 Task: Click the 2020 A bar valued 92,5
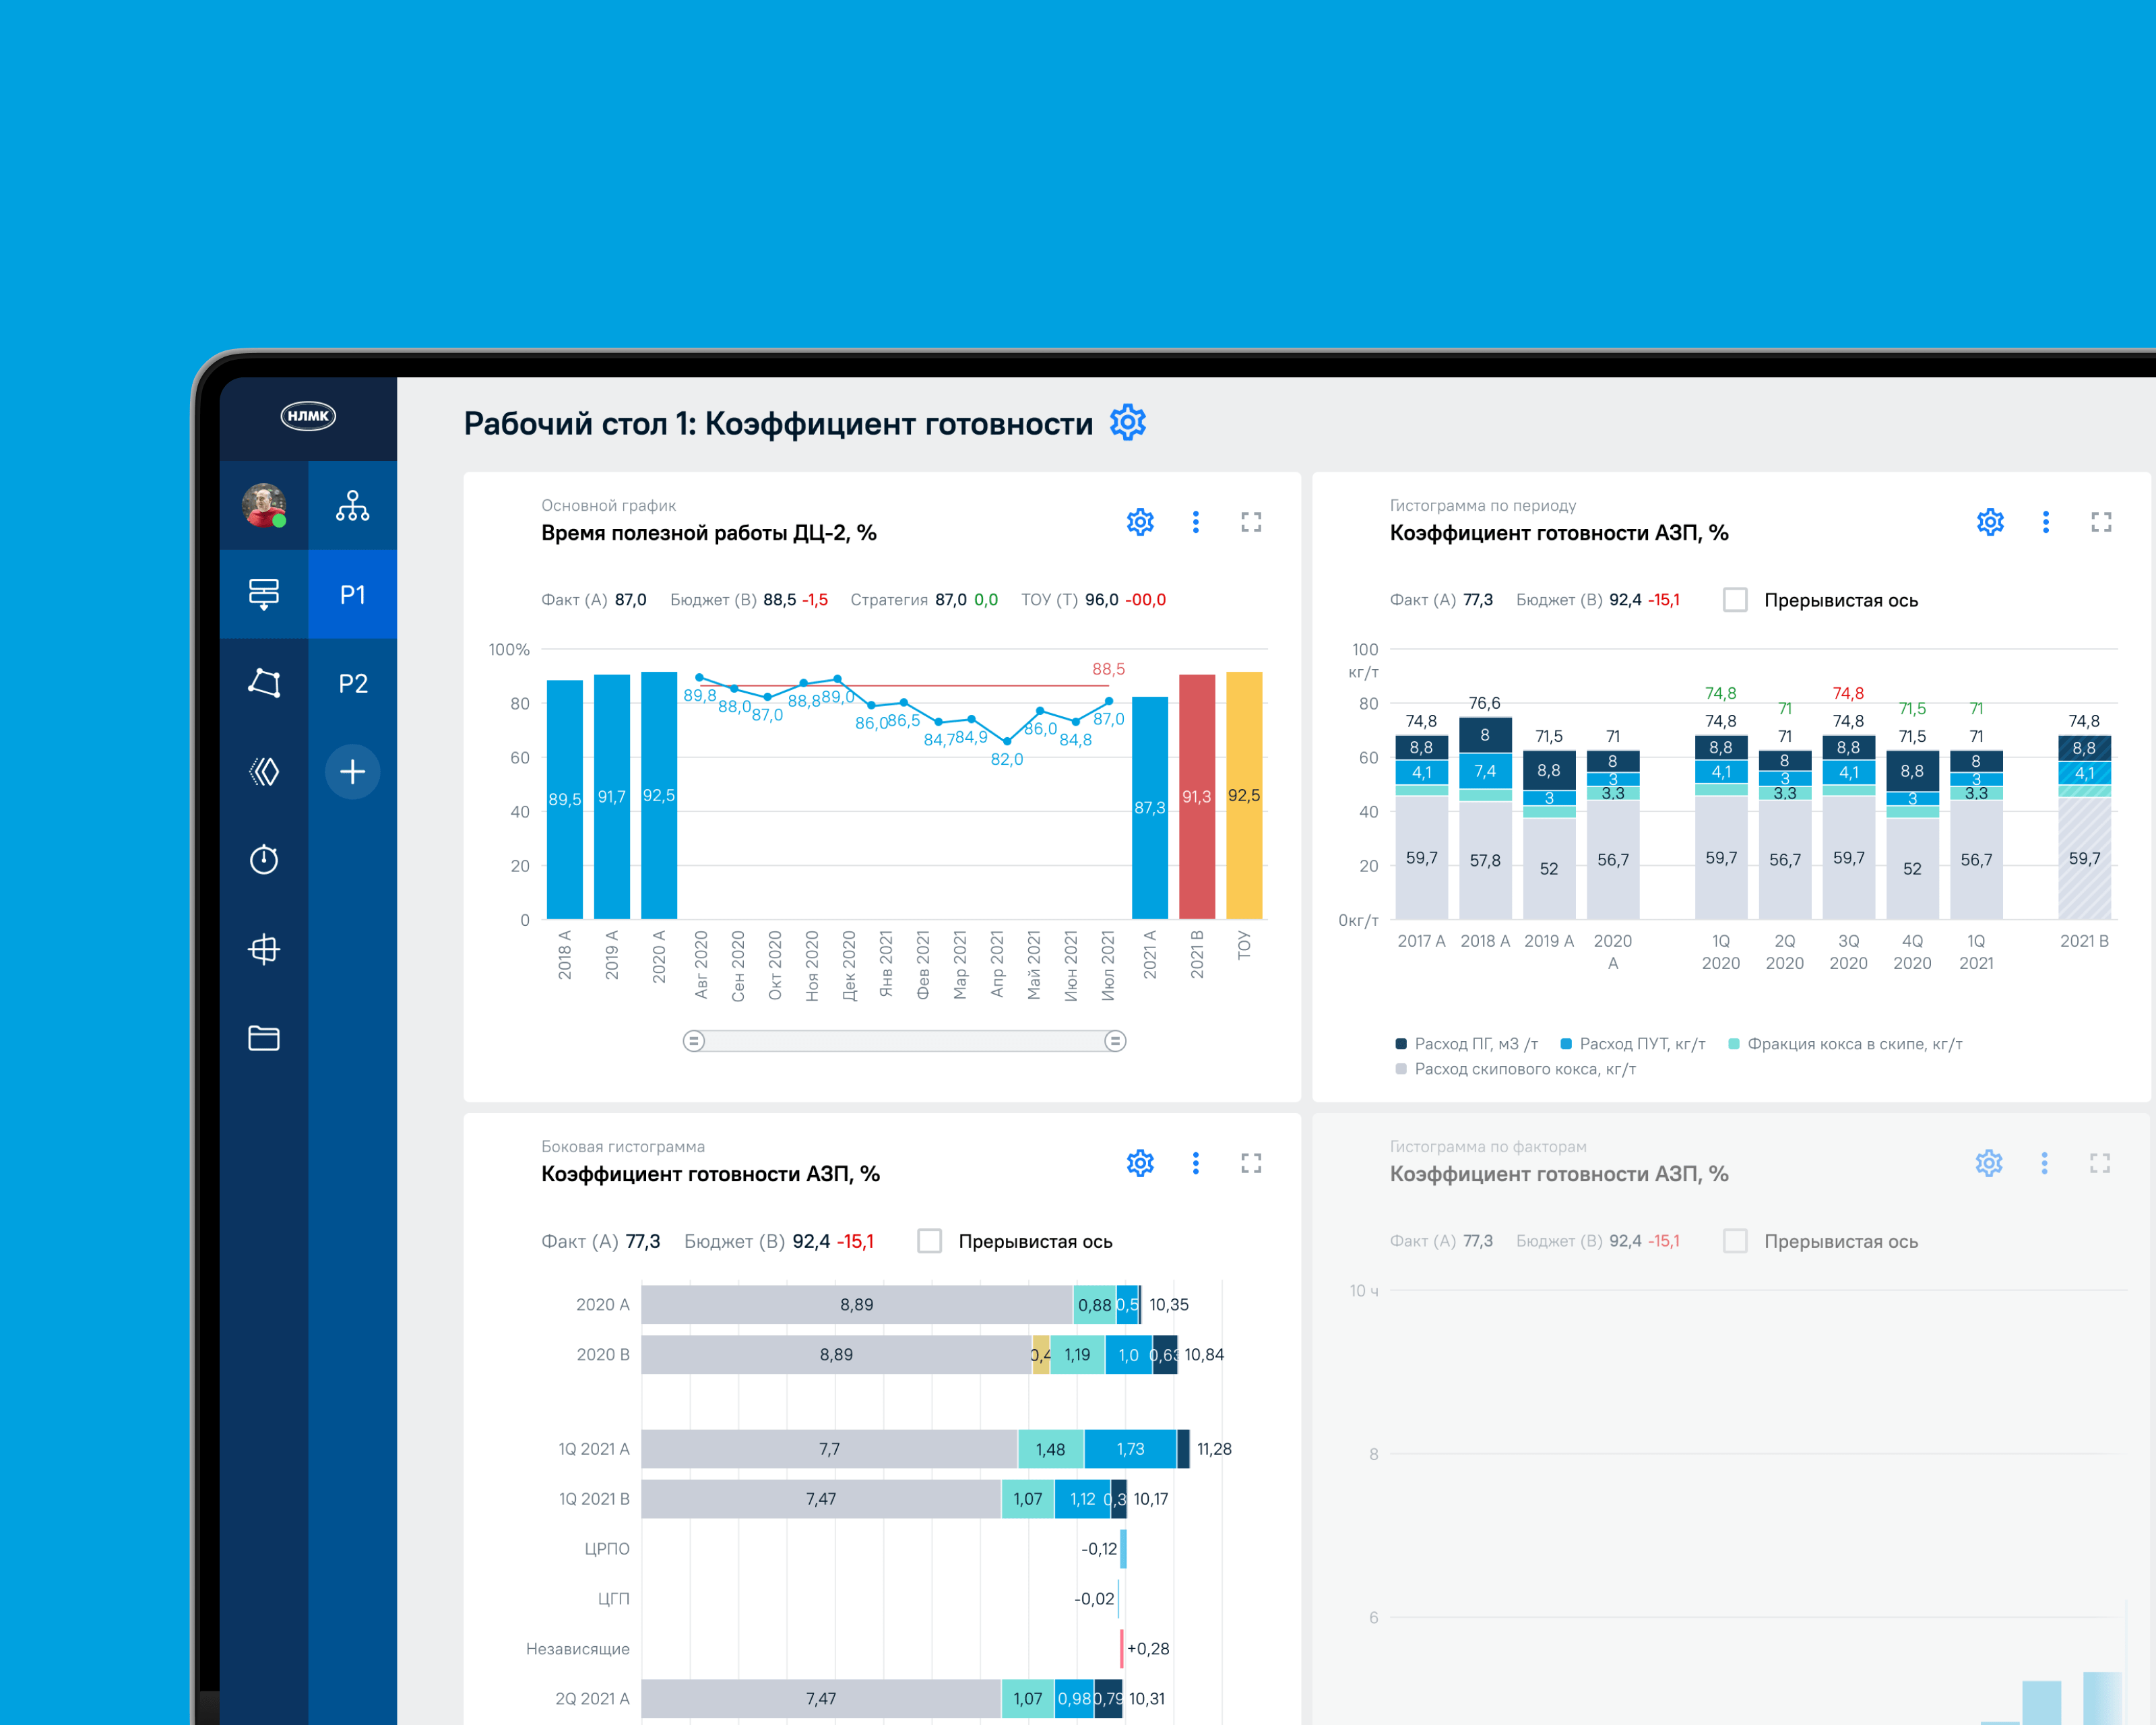tap(659, 795)
